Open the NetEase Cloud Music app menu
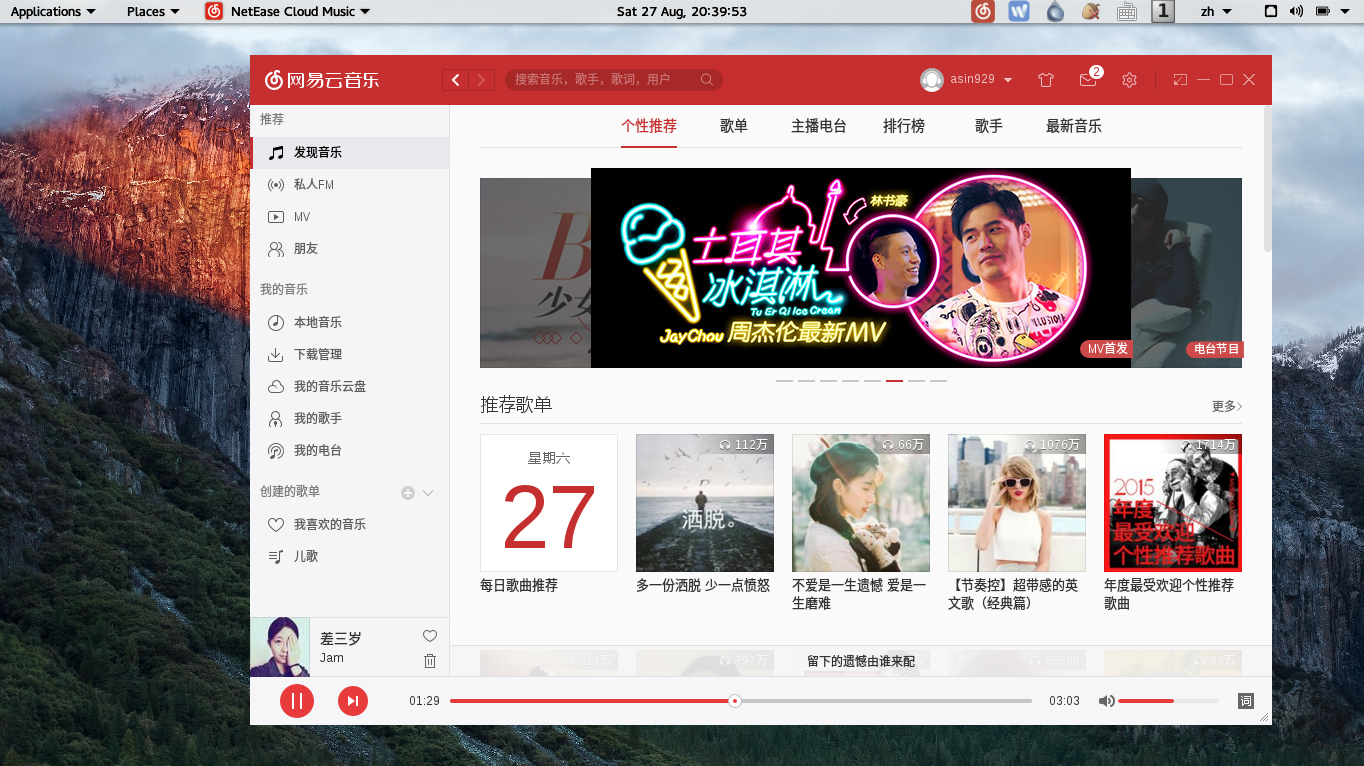Viewport: 1364px width, 766px height. 288,12
